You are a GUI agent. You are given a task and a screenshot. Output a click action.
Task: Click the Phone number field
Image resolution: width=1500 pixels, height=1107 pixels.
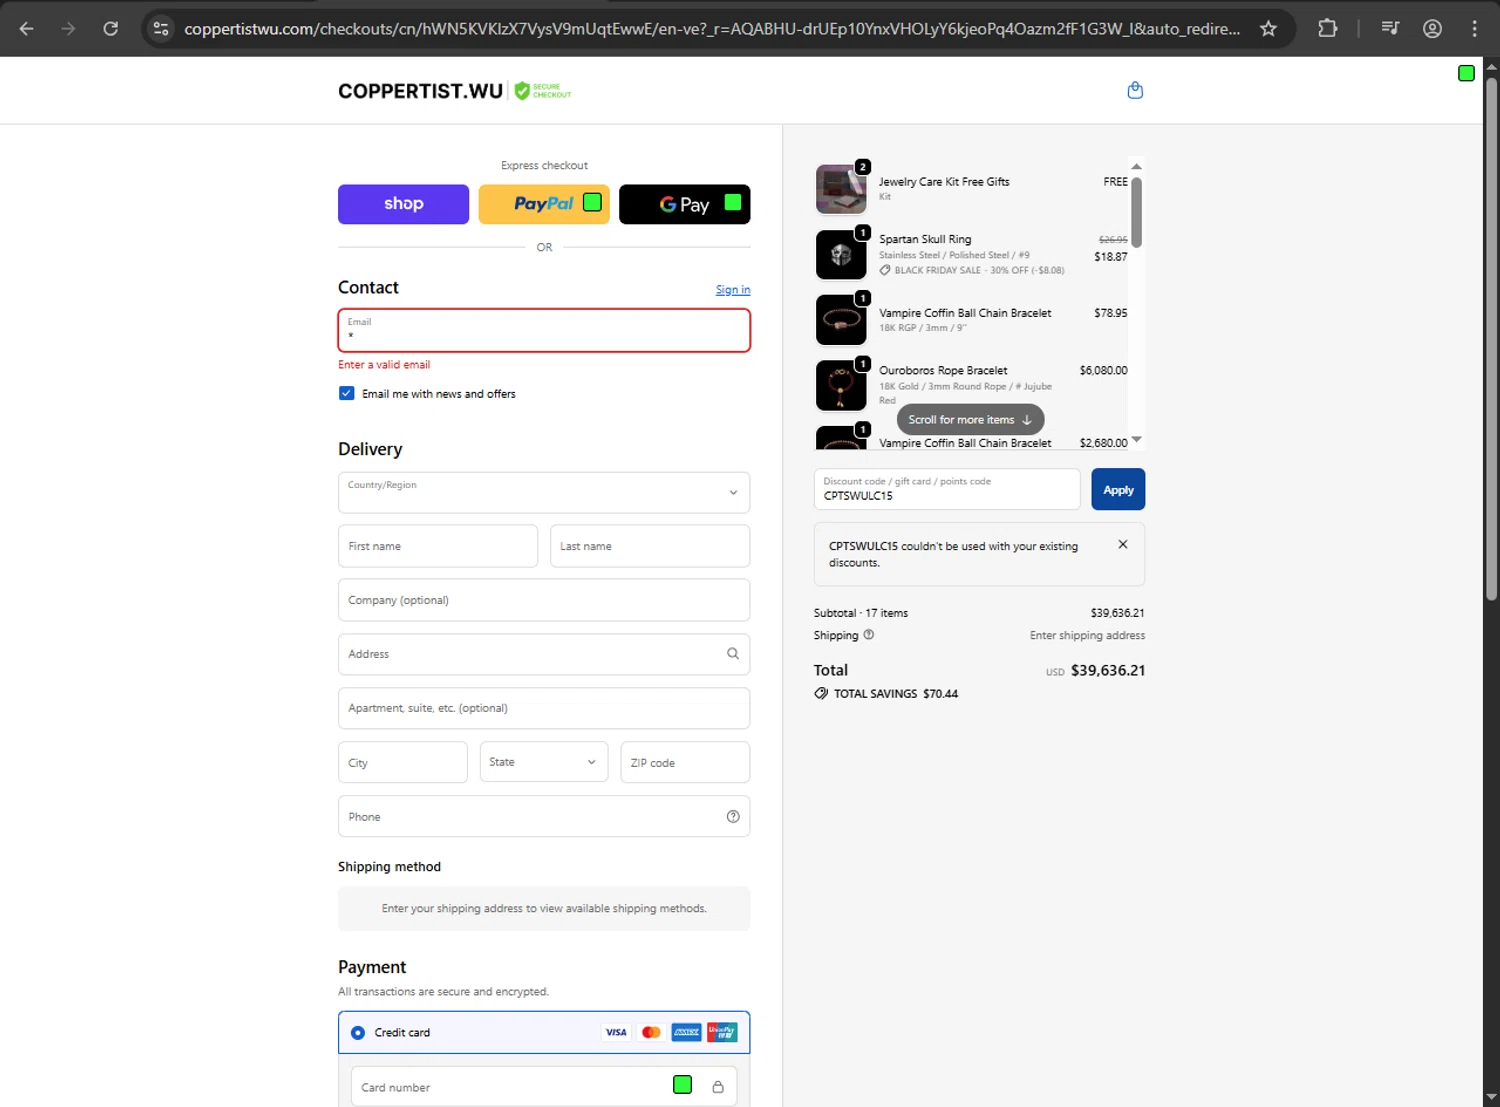pos(544,817)
